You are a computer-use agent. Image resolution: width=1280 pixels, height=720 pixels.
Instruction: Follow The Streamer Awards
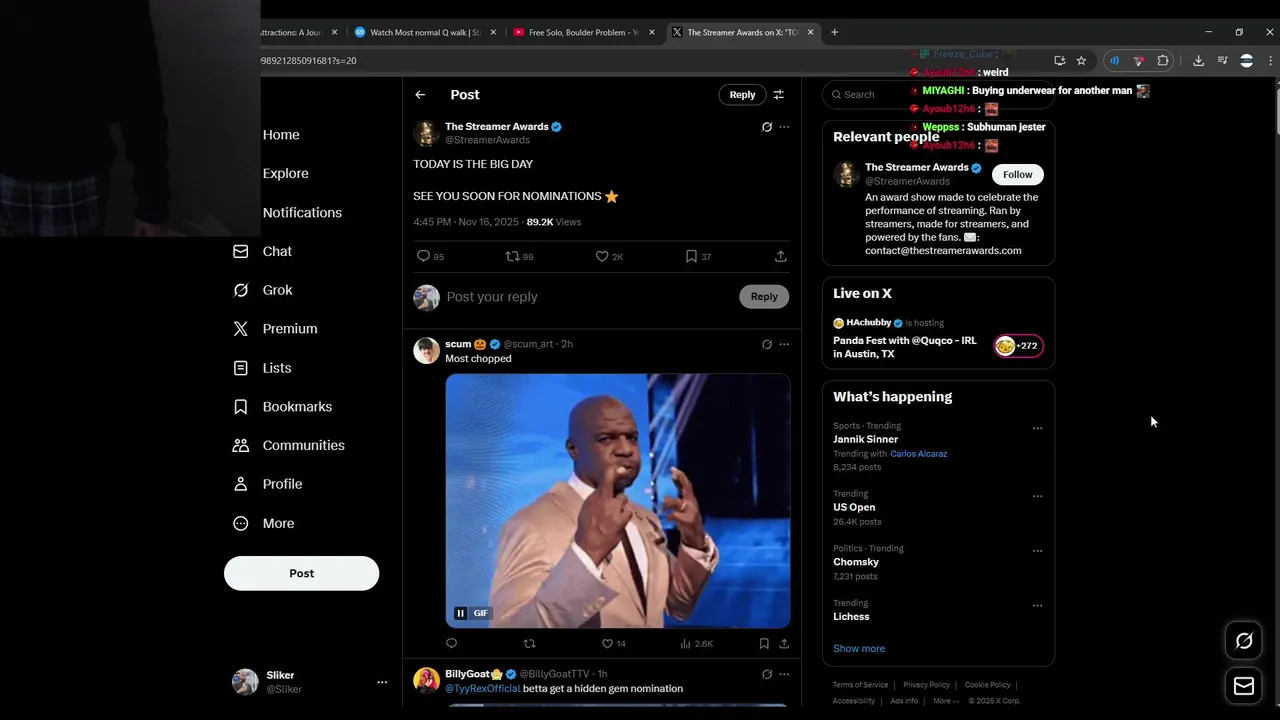[1018, 174]
